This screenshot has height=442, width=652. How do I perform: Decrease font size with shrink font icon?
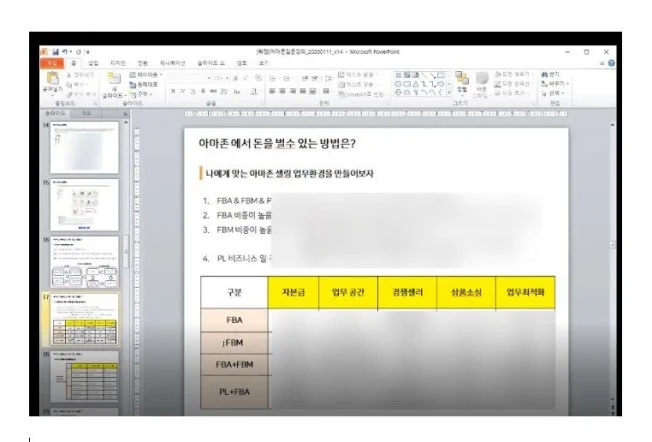coord(245,78)
